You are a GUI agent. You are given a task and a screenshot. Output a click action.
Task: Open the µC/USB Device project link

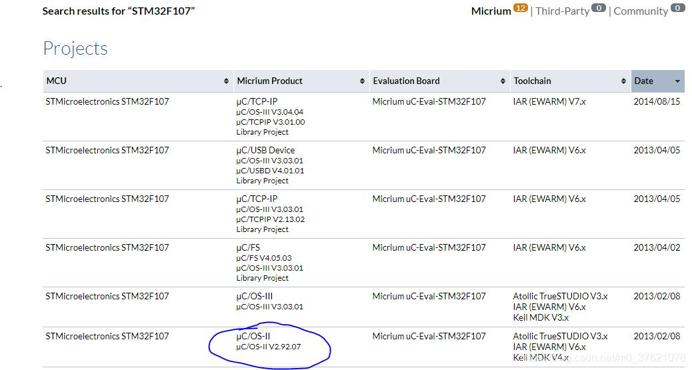point(265,151)
